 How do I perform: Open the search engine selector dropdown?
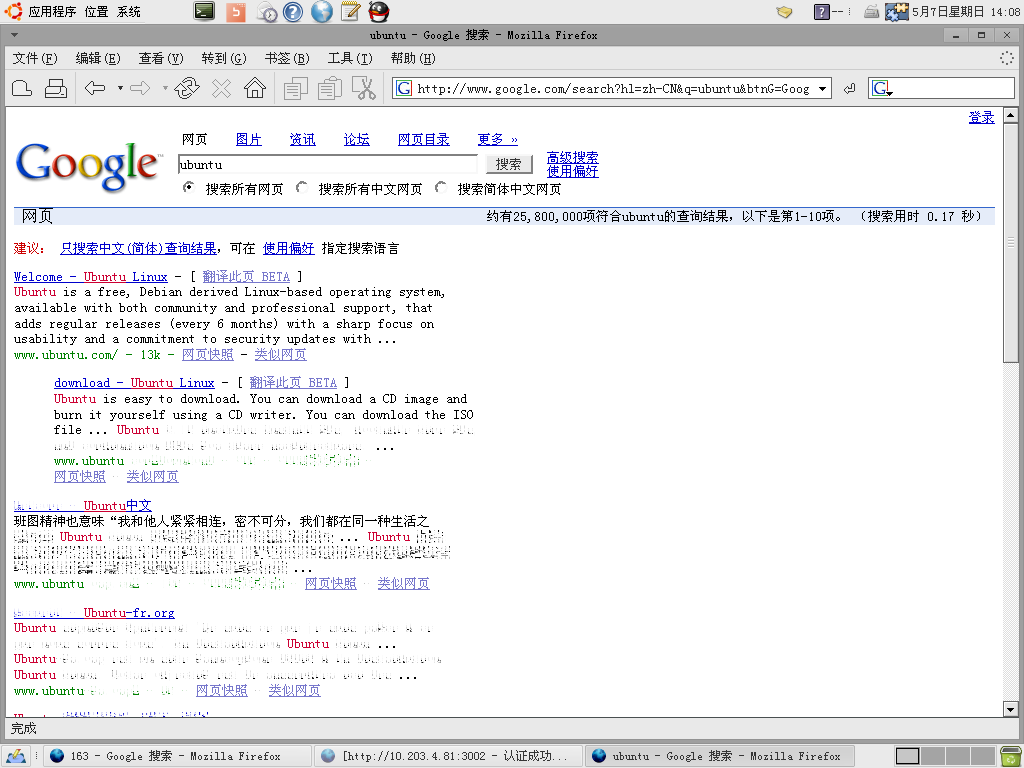[x=881, y=88]
